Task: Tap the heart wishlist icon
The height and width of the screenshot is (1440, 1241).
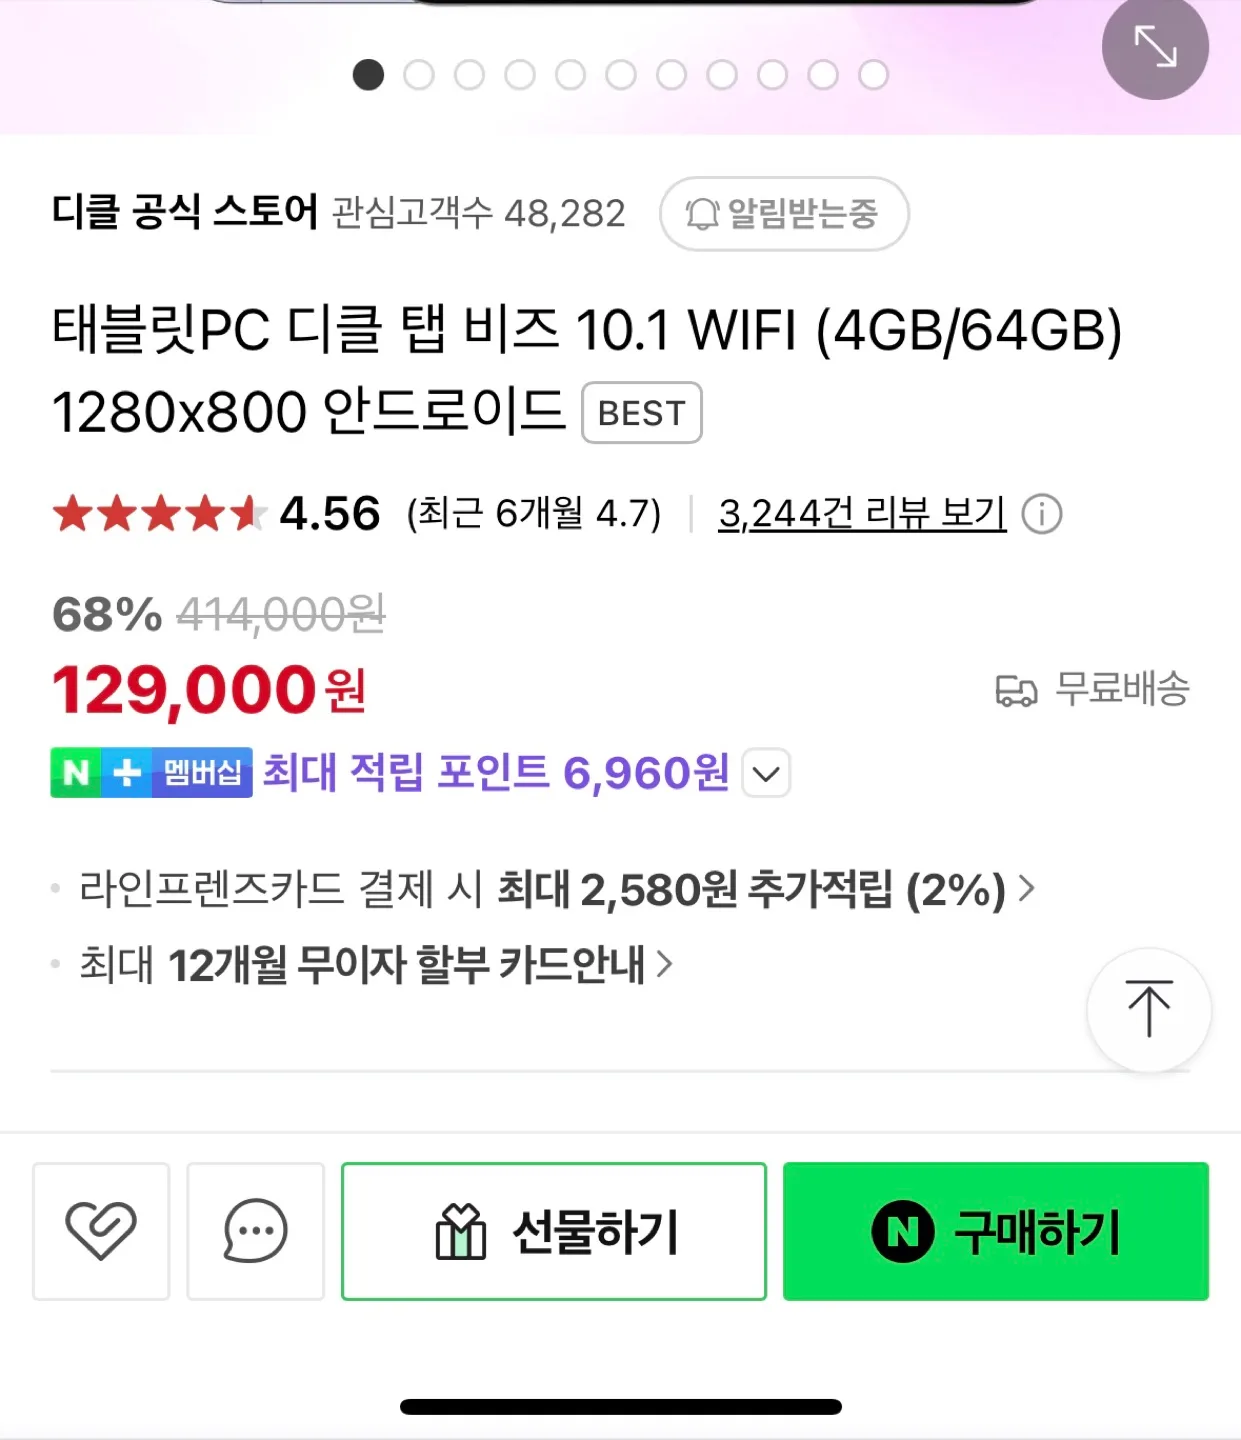Action: (101, 1231)
